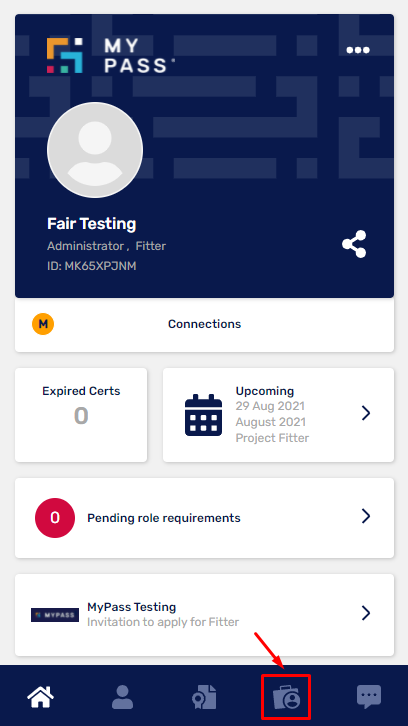Open the Expired Certs card
Viewport: 408px width, 726px height.
[81, 415]
